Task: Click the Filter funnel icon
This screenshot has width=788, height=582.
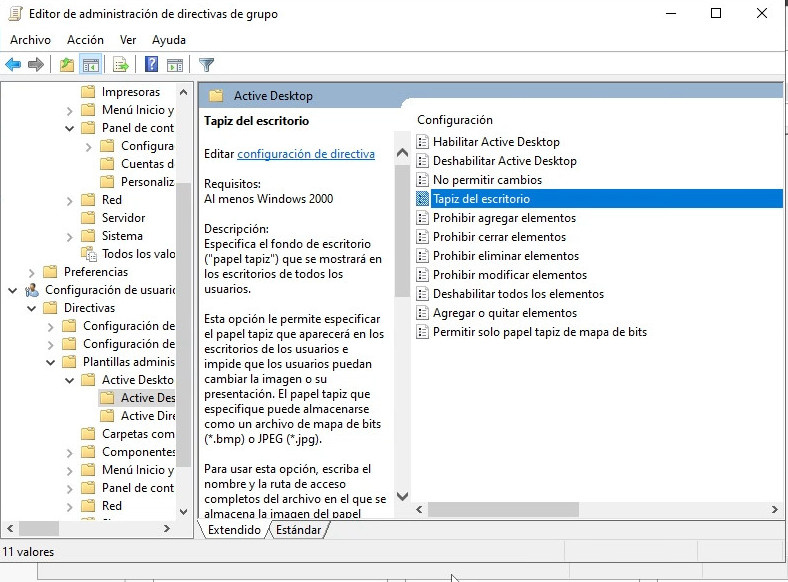Action: tap(207, 65)
